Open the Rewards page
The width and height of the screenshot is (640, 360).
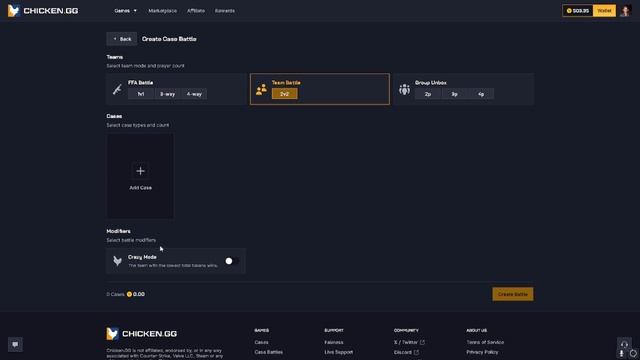point(225,11)
